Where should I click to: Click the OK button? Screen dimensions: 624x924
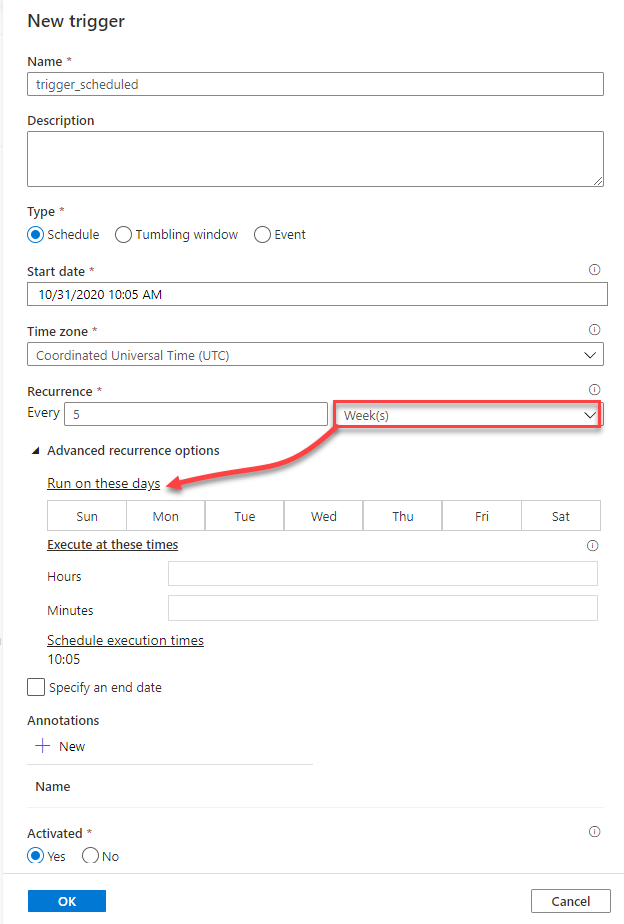(x=67, y=901)
